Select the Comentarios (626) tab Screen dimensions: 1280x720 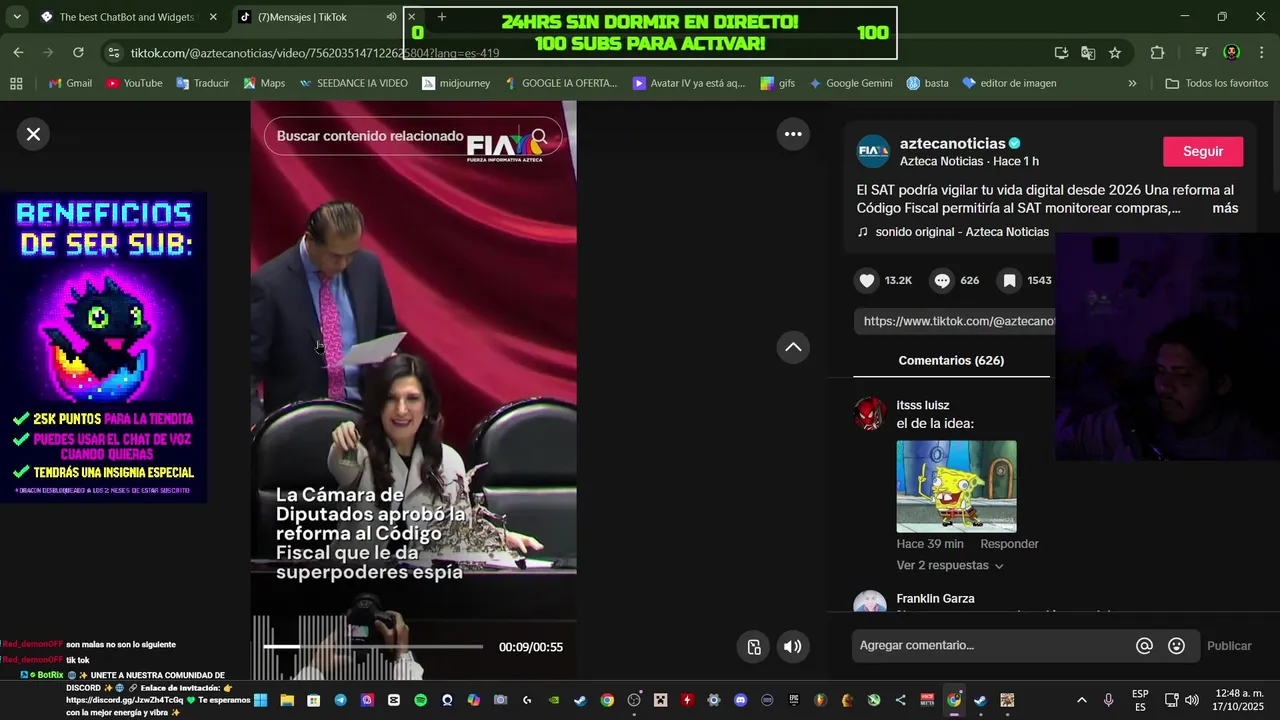click(951, 361)
